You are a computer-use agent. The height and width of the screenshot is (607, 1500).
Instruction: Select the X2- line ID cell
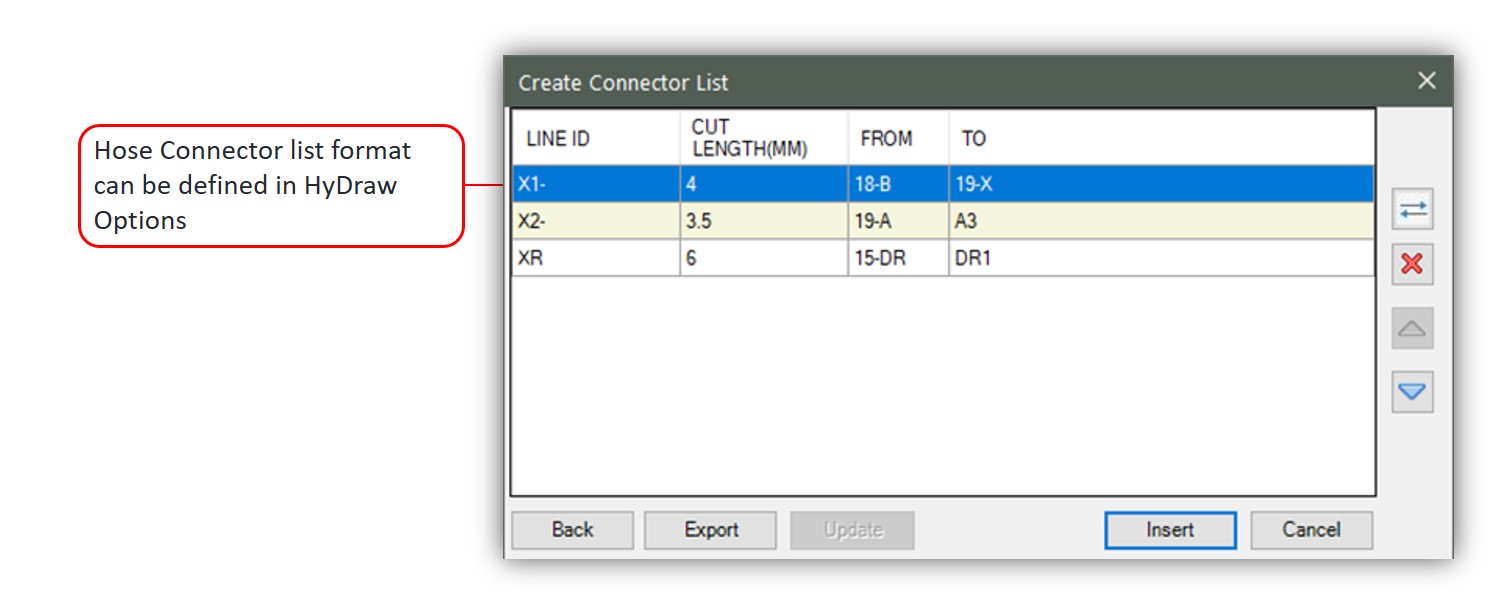596,221
